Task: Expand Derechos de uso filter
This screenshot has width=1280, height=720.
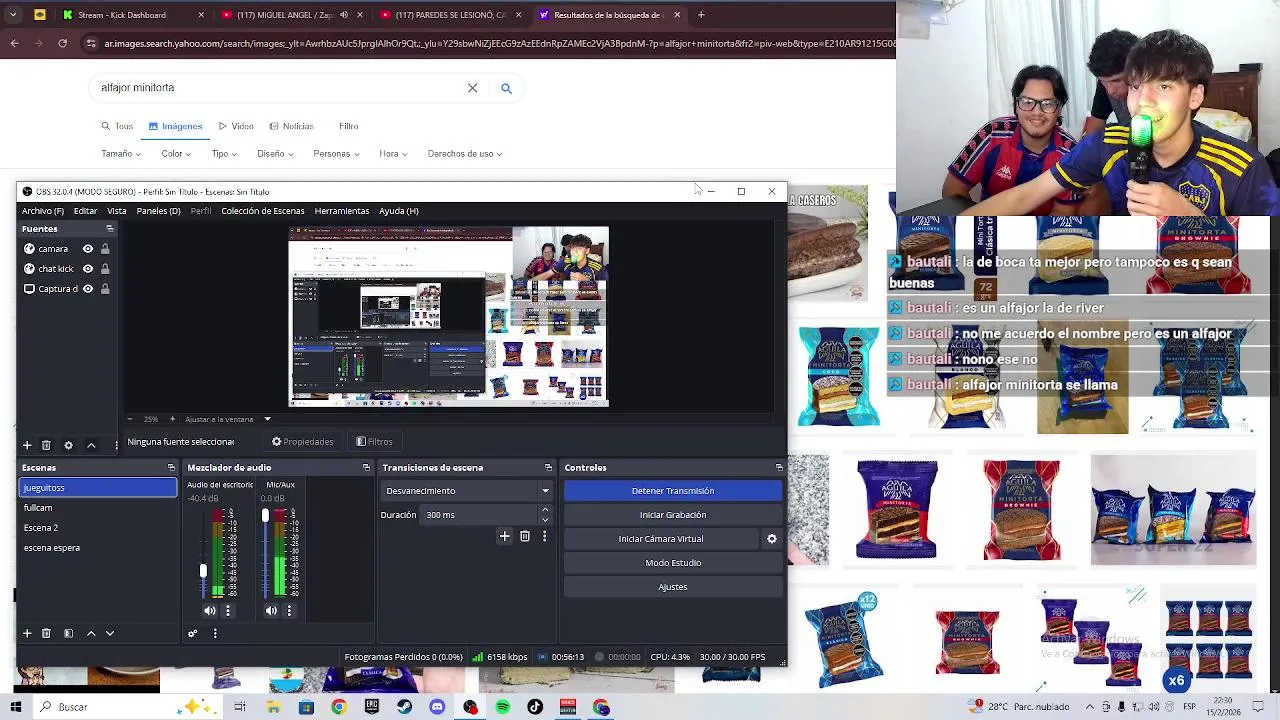Action: pos(465,154)
